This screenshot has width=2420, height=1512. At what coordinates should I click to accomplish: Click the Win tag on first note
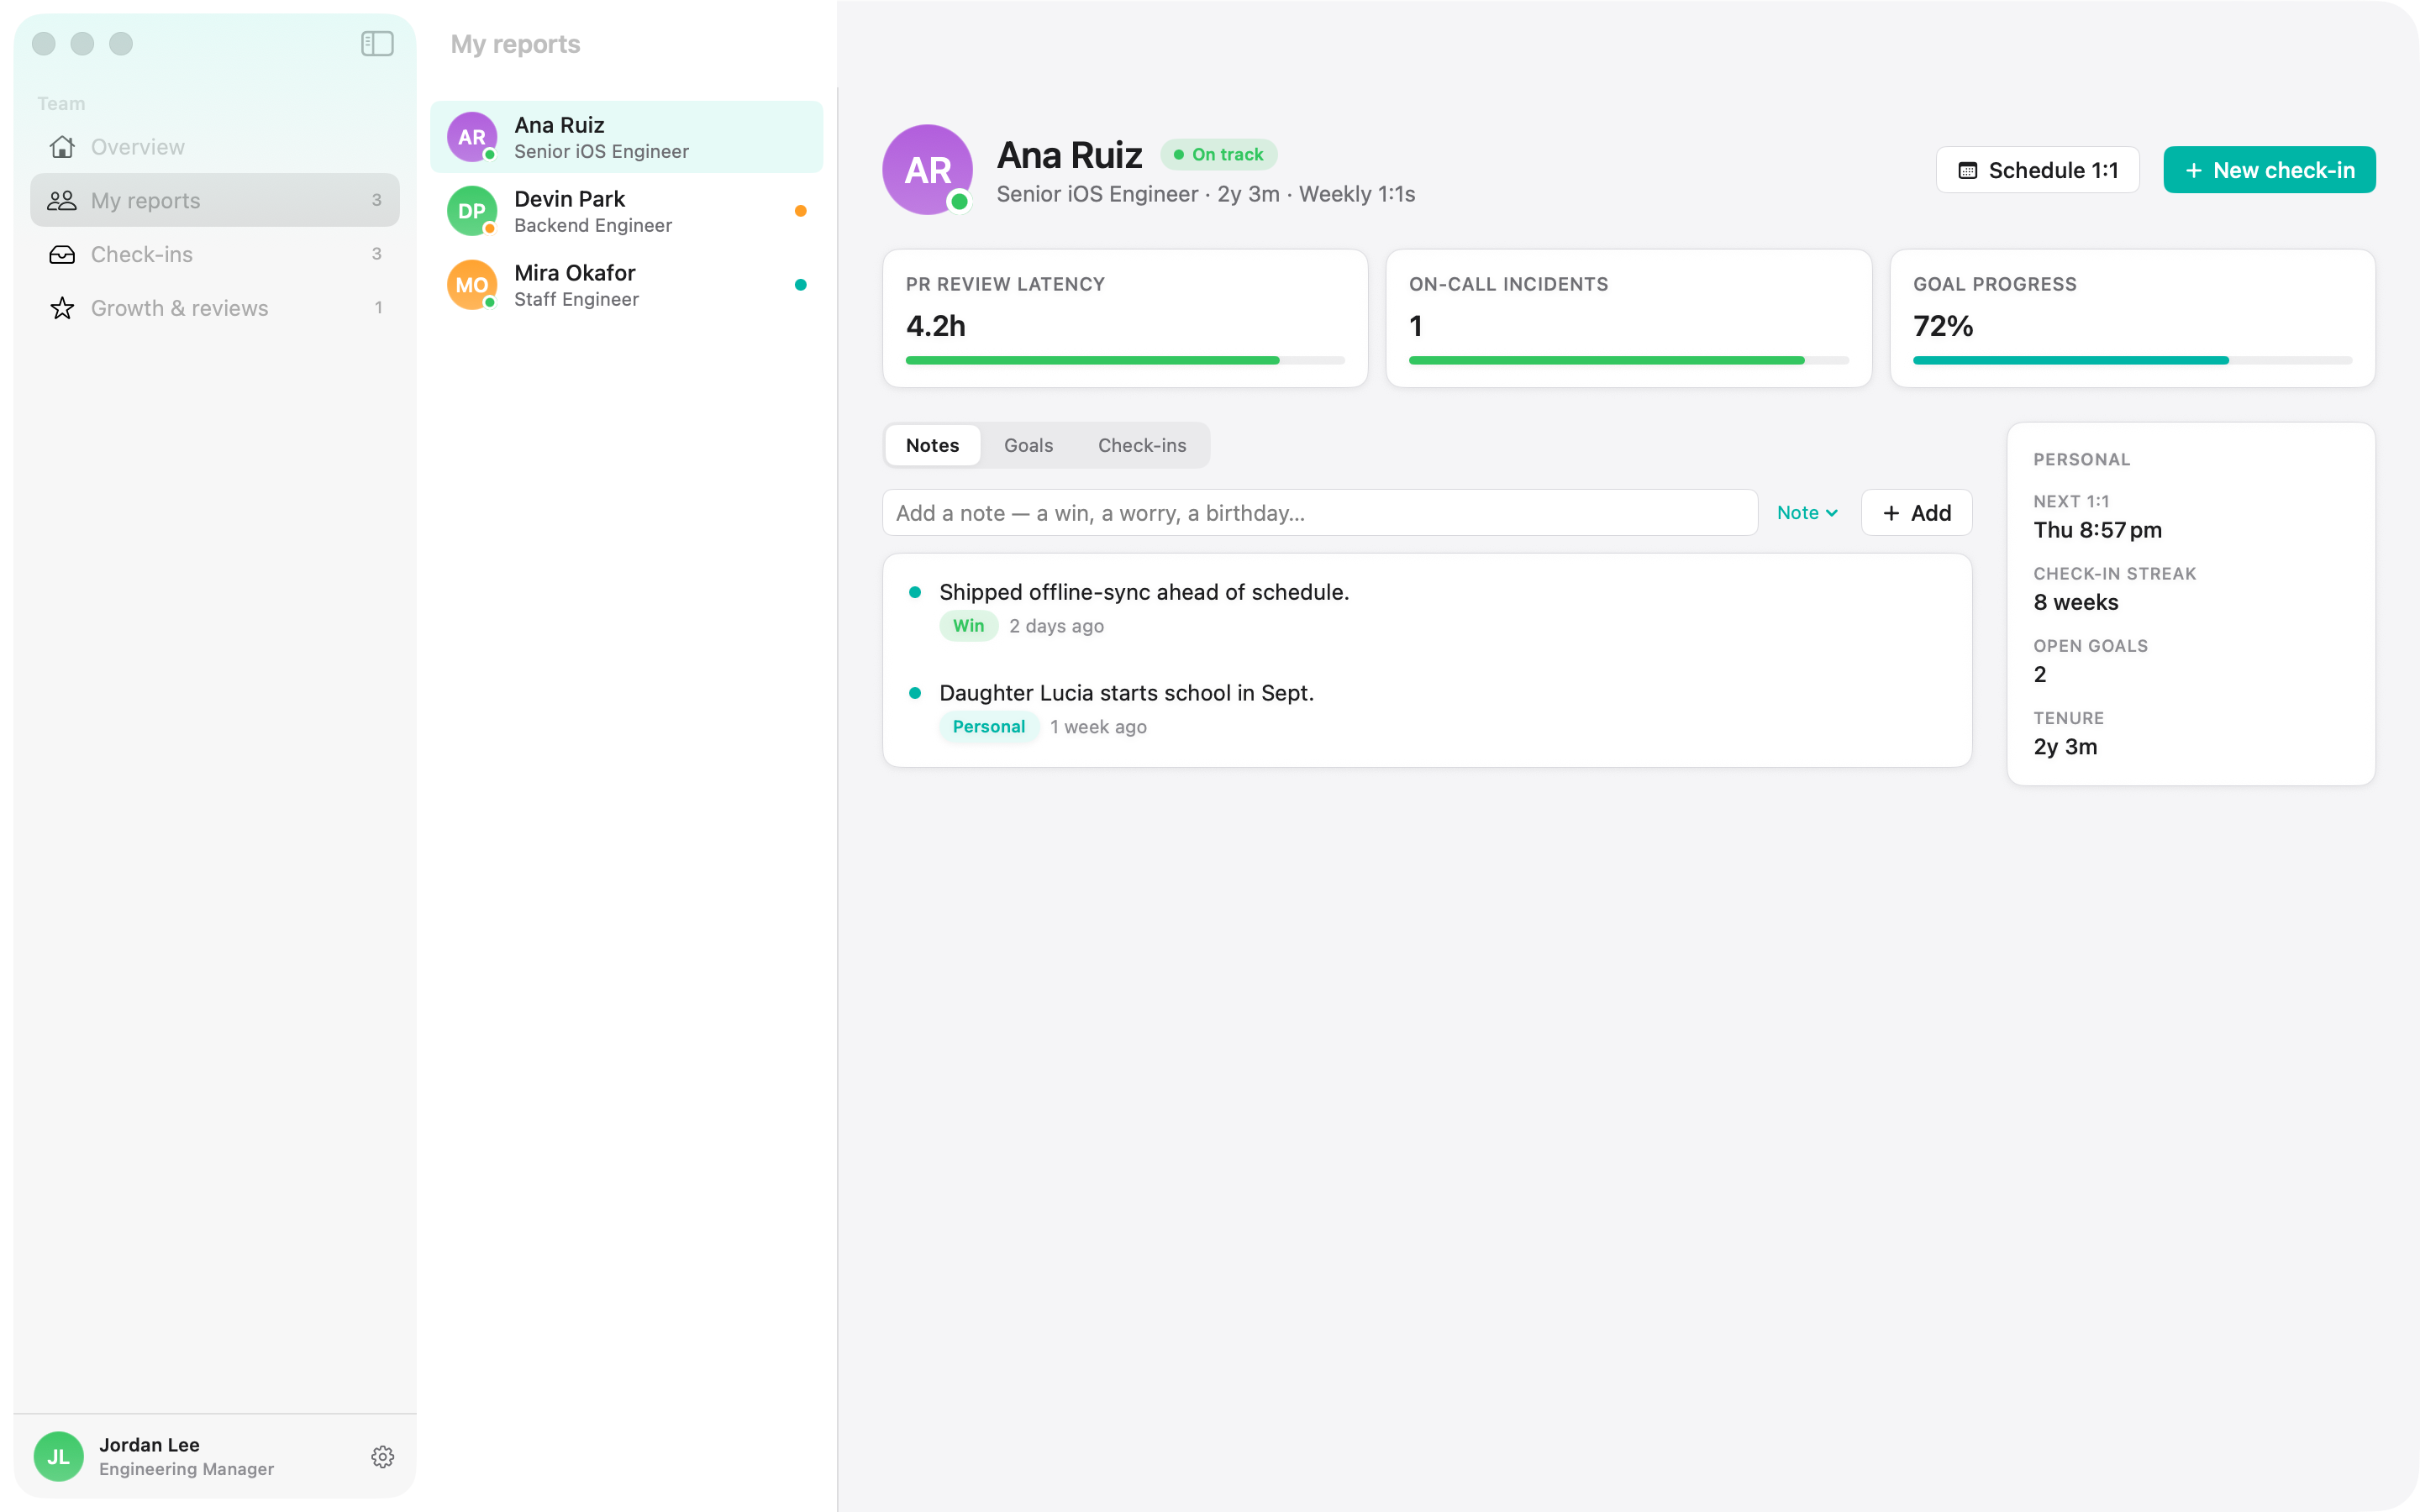pos(968,626)
